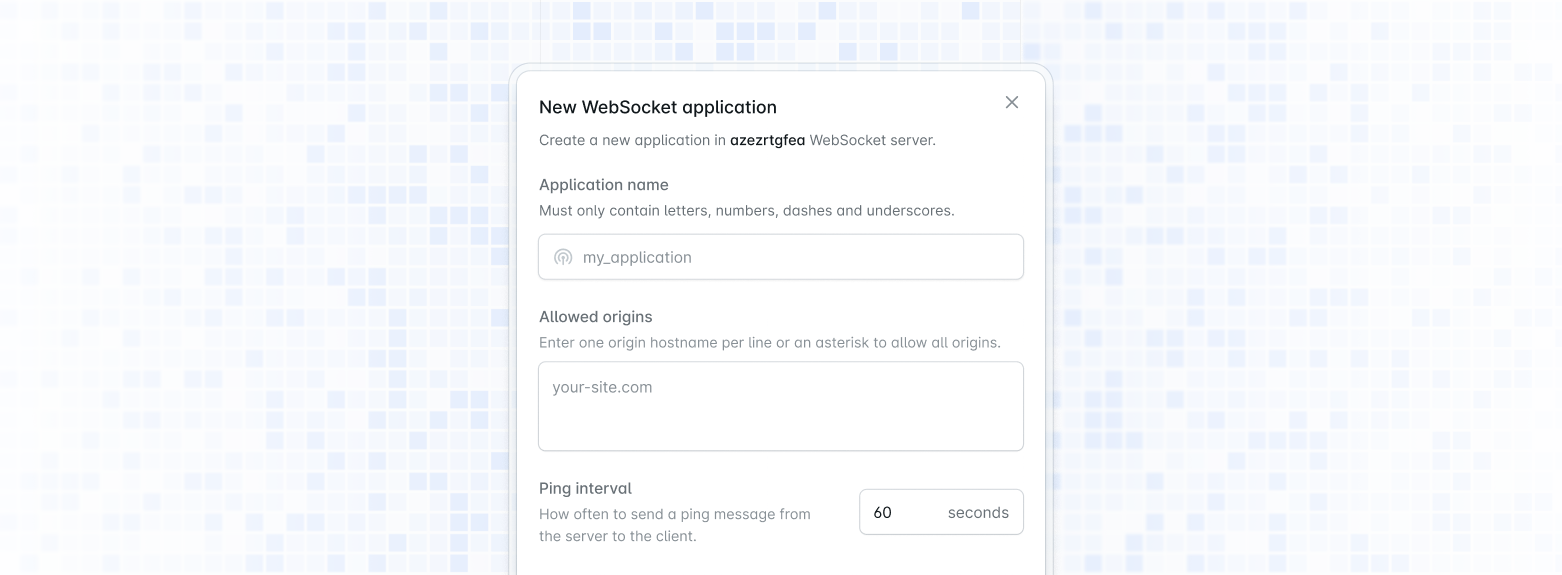
Task: Focus the Ping interval number field
Action: (900, 512)
